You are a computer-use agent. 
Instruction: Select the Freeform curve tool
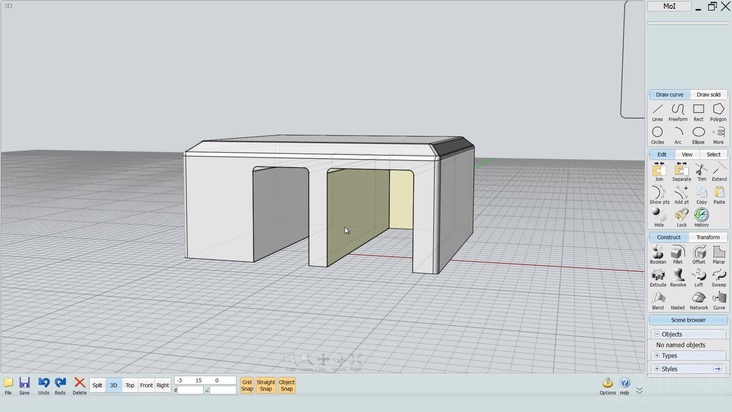click(678, 112)
